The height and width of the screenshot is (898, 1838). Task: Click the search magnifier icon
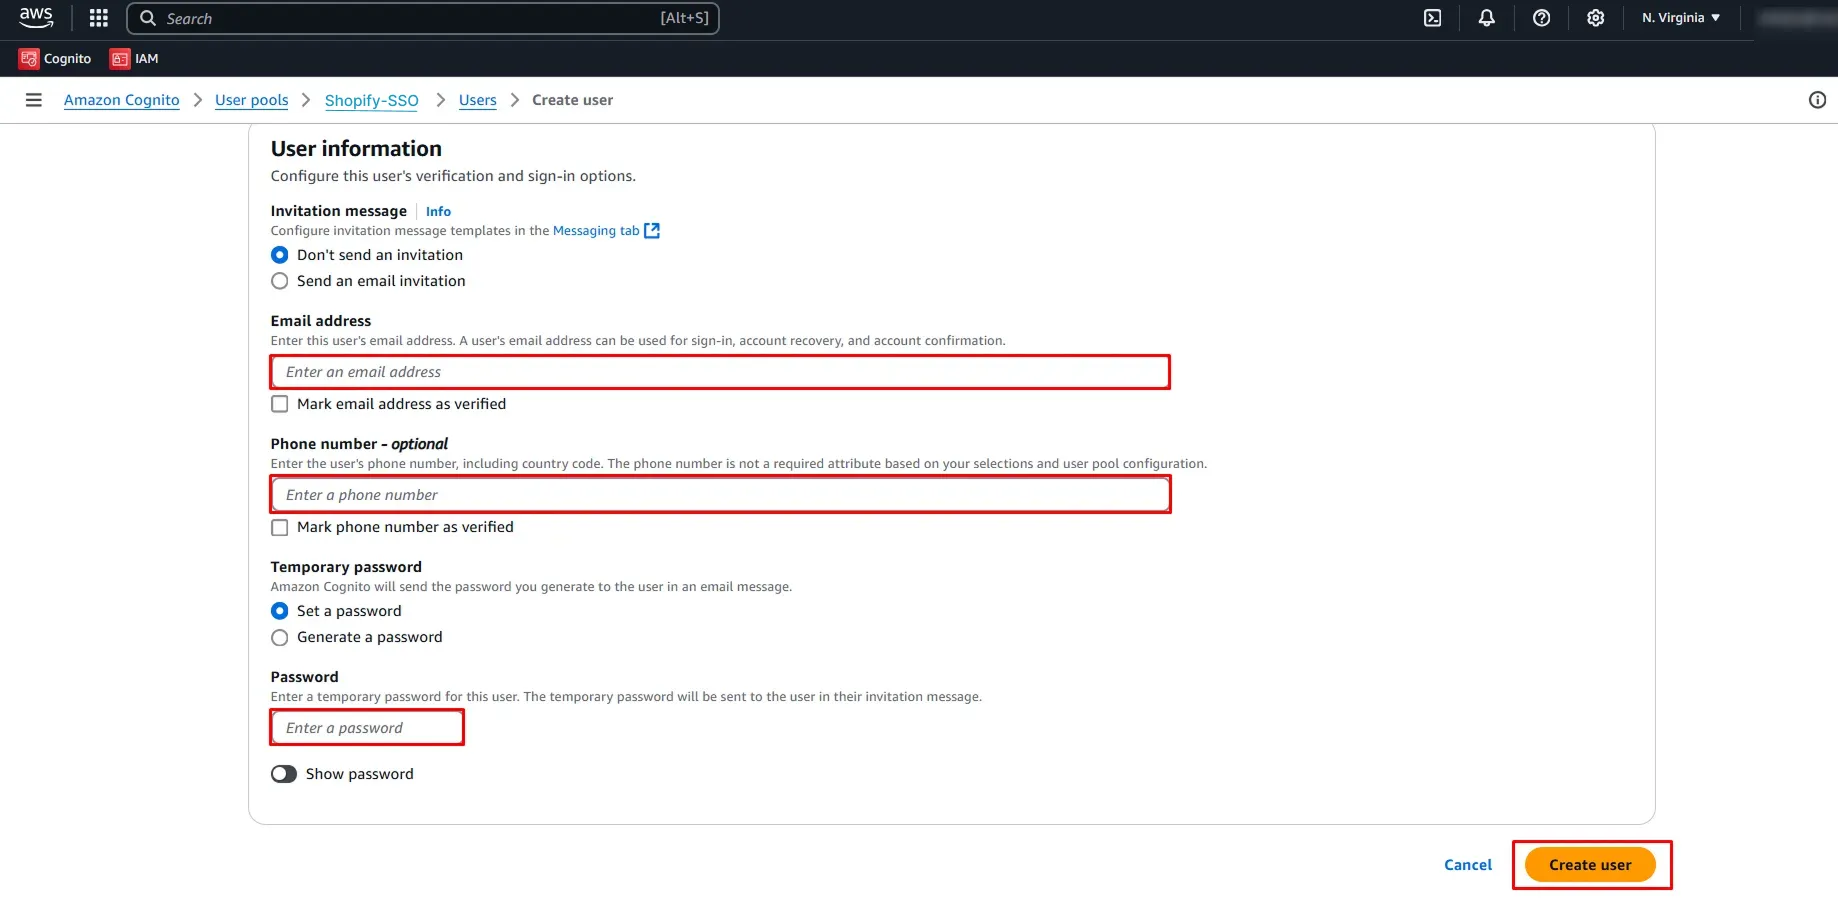pyautogui.click(x=148, y=18)
